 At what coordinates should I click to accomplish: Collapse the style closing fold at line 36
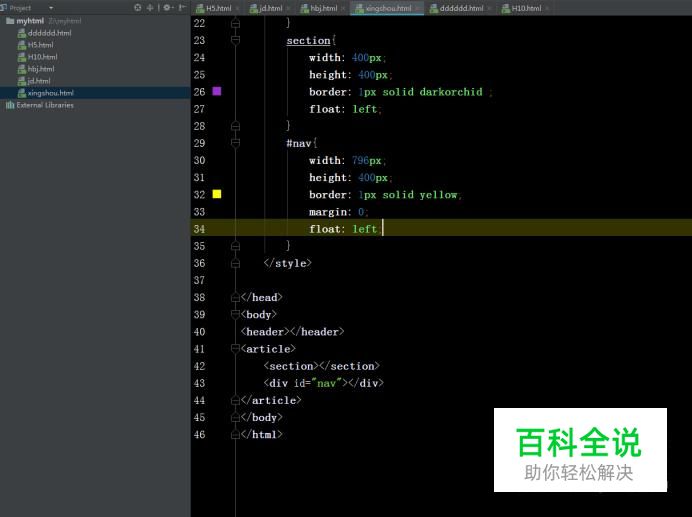236,263
